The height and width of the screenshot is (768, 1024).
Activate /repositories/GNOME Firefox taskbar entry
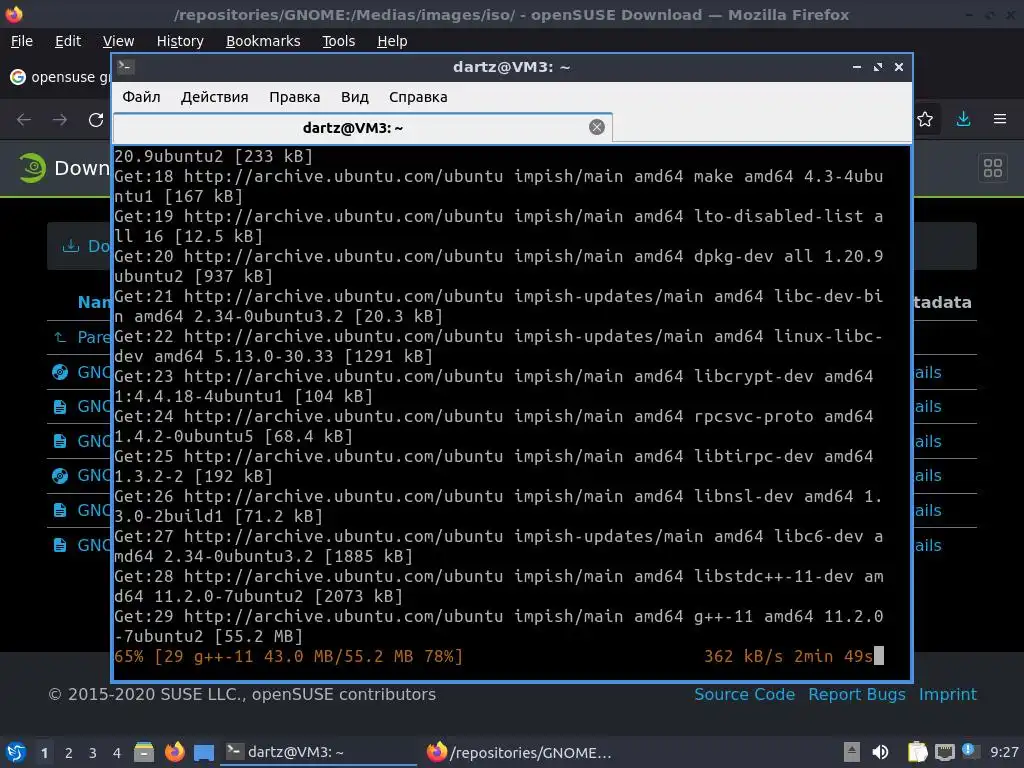click(x=522, y=752)
